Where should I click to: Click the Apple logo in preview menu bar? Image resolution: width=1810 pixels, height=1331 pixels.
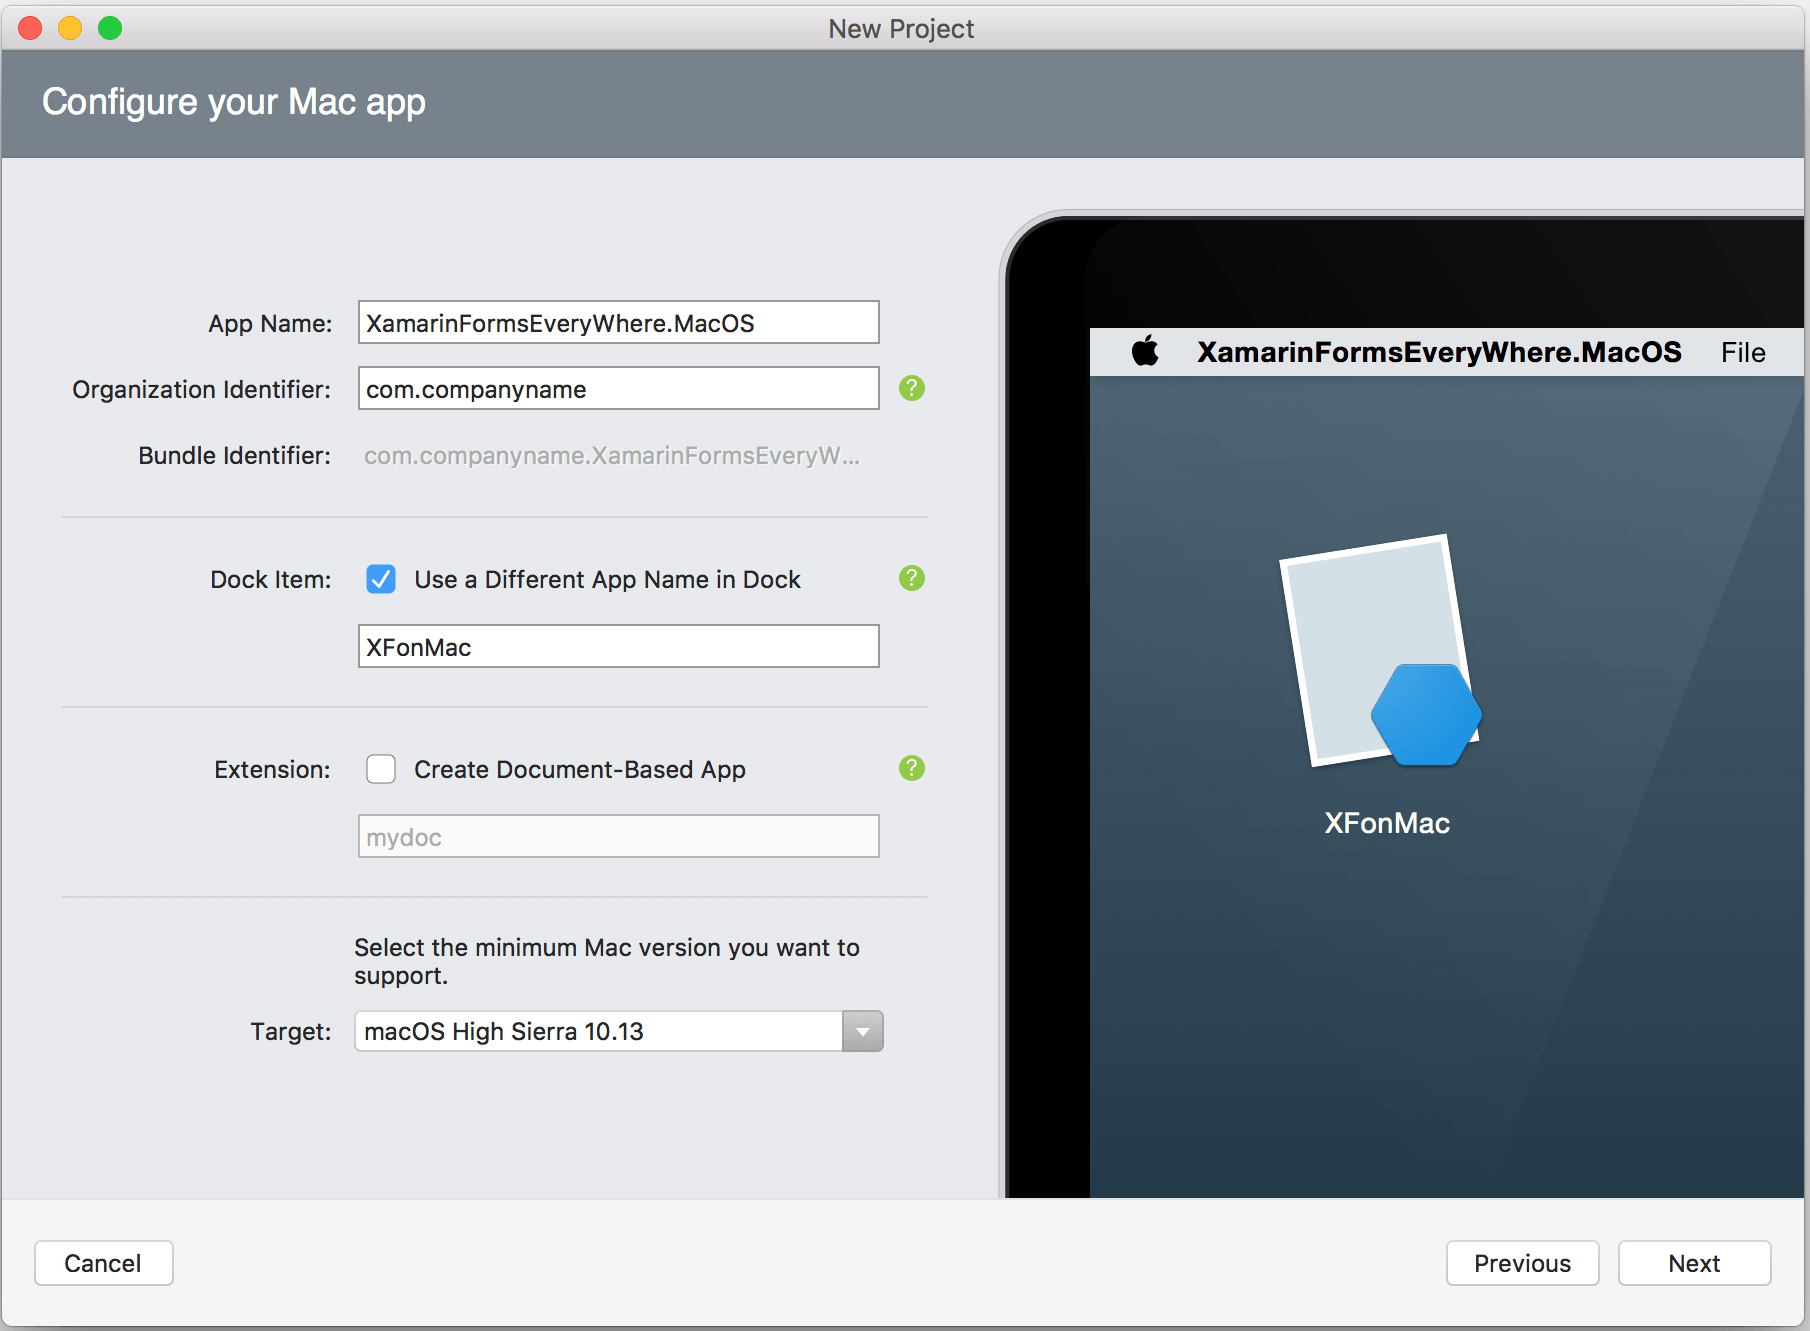tap(1145, 351)
